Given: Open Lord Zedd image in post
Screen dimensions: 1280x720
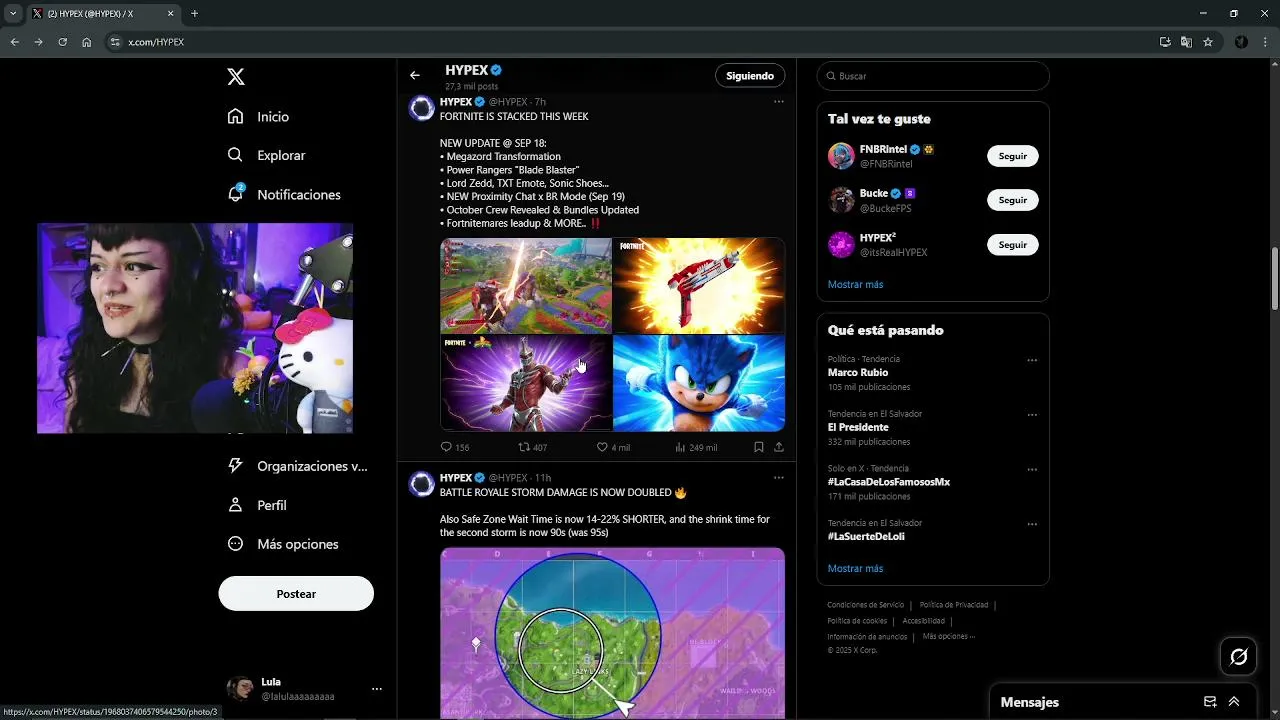Looking at the screenshot, I should tap(526, 383).
